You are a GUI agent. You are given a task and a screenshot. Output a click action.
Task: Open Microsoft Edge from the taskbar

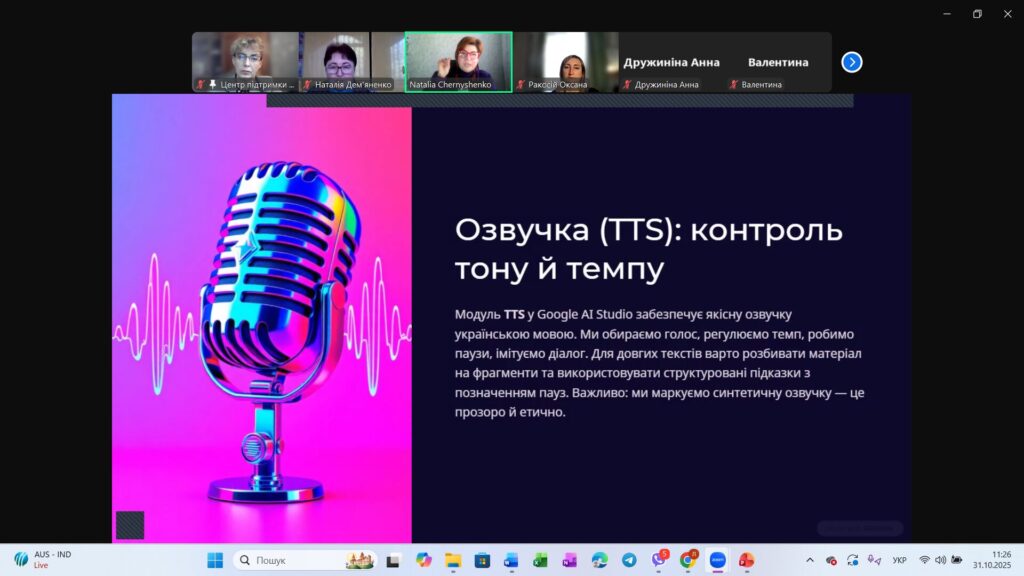tap(599, 560)
